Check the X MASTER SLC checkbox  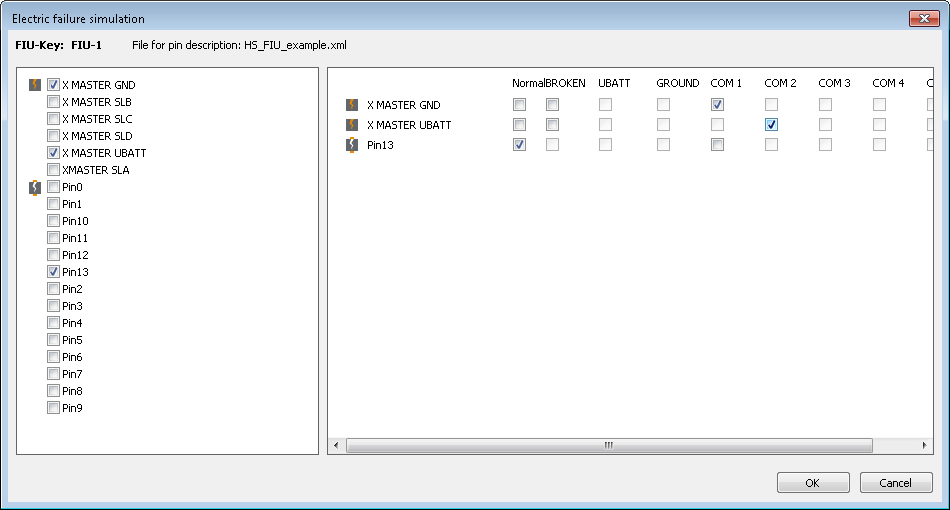point(53,119)
